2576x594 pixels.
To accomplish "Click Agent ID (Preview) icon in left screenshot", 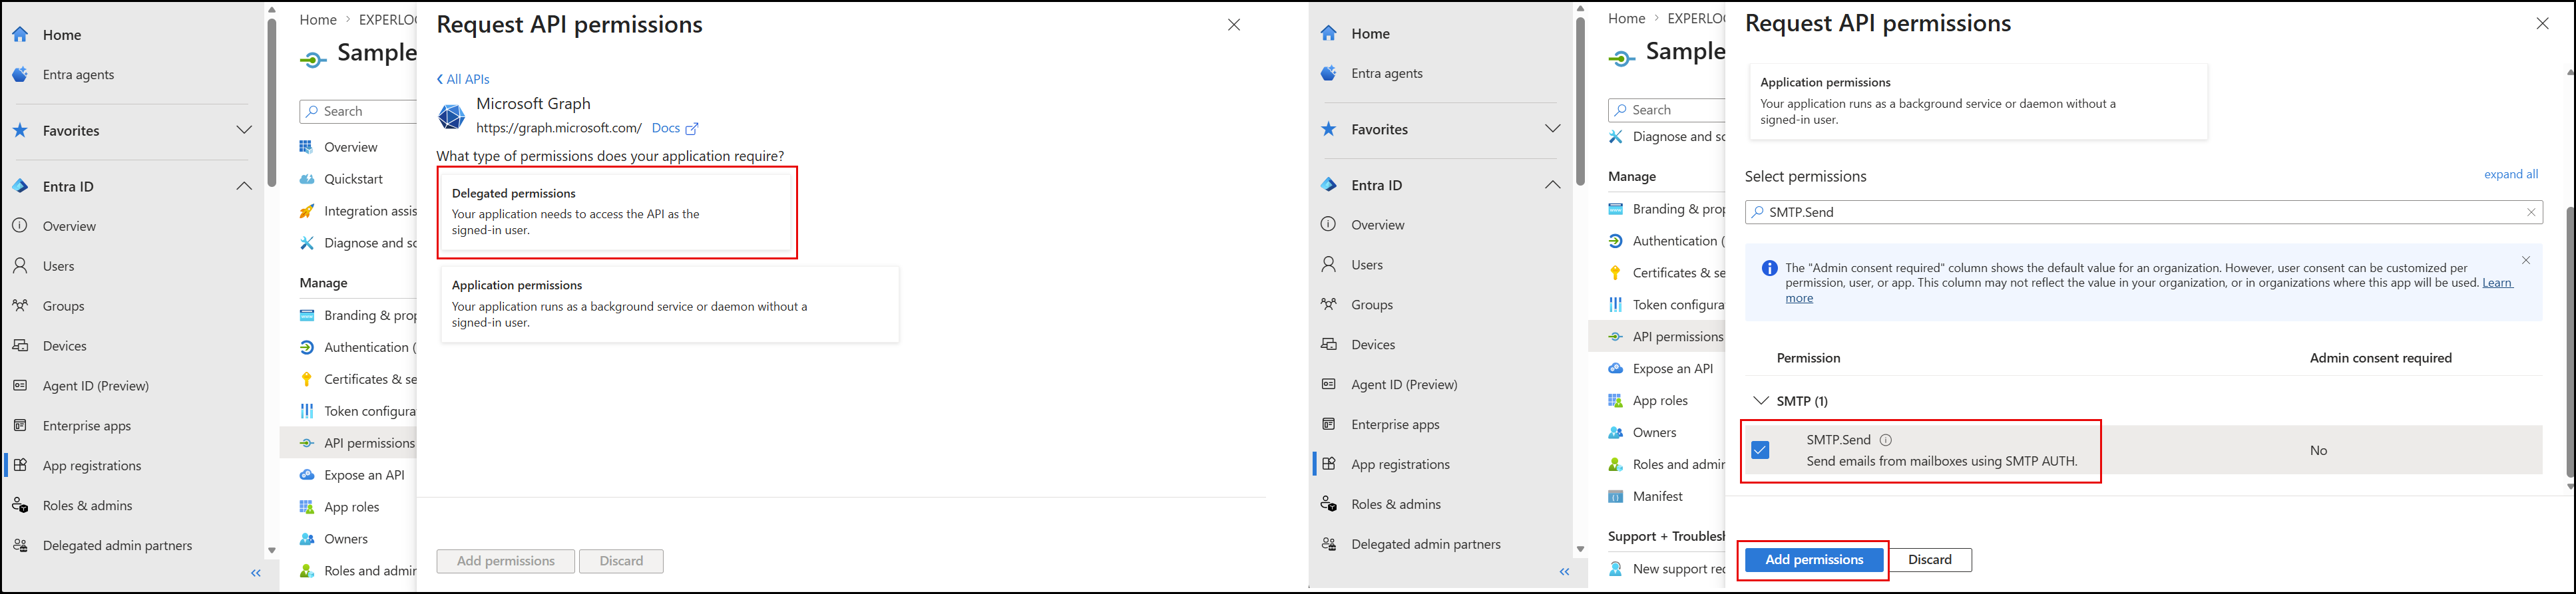I will point(20,386).
